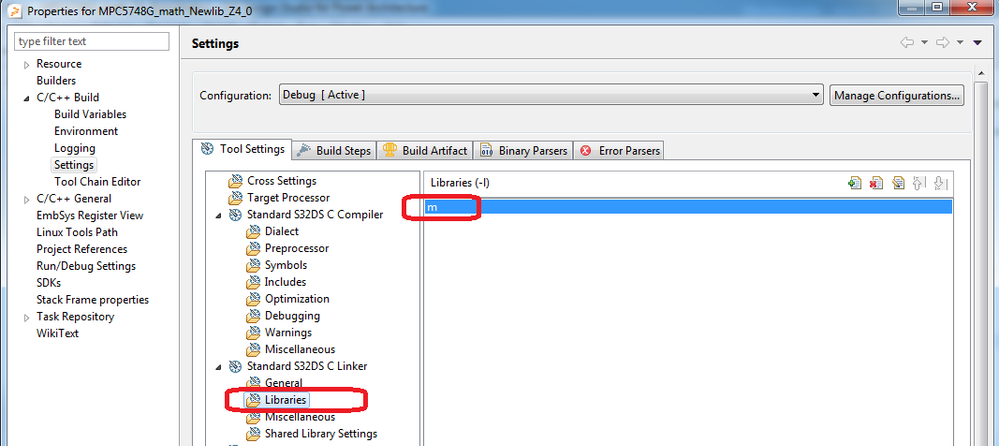Open the Error Parsers tab
The image size is (999, 446).
coord(619,151)
